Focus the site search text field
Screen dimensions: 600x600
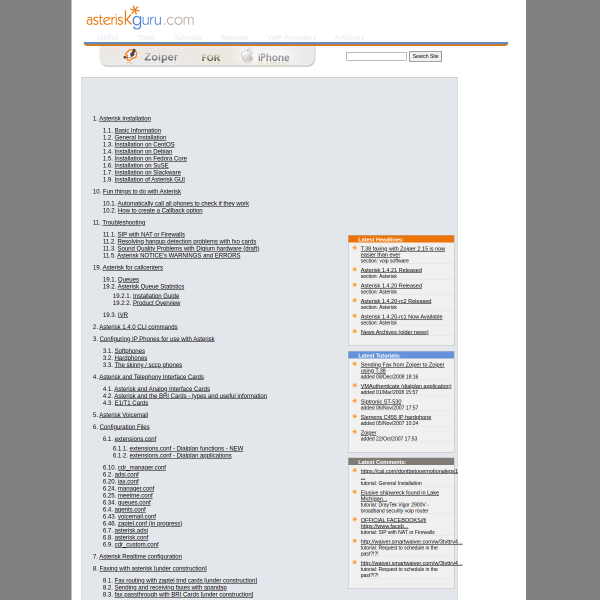click(x=376, y=57)
